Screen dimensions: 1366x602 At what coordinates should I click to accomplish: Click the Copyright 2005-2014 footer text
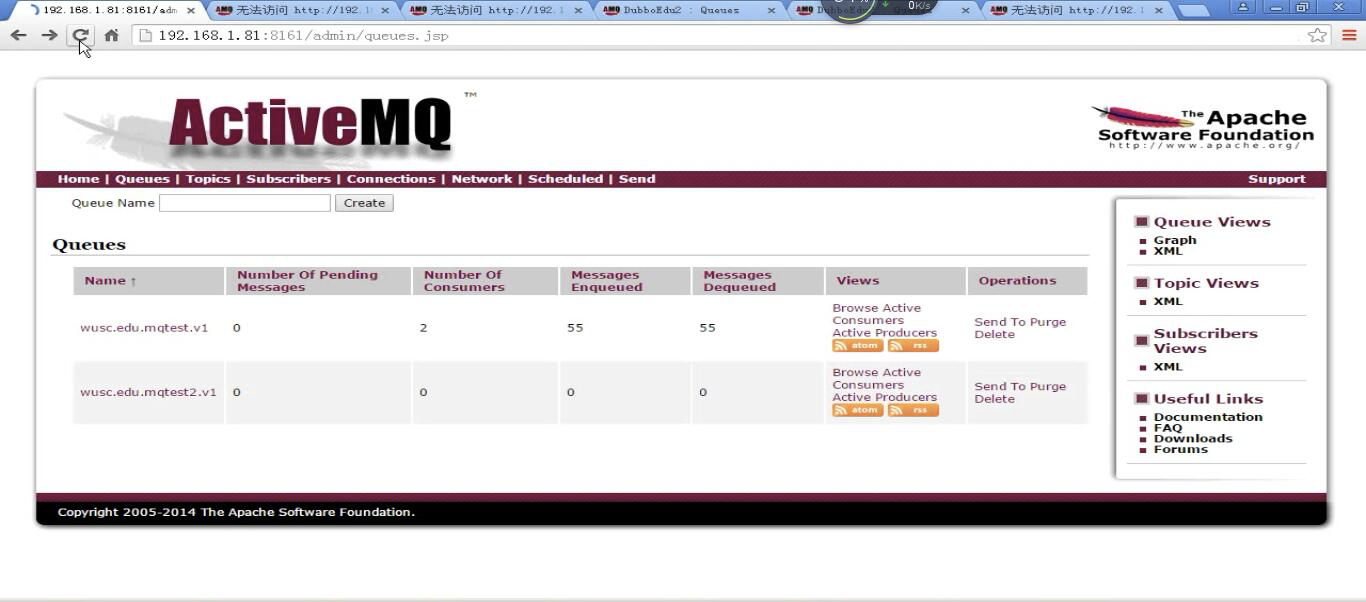pos(236,512)
